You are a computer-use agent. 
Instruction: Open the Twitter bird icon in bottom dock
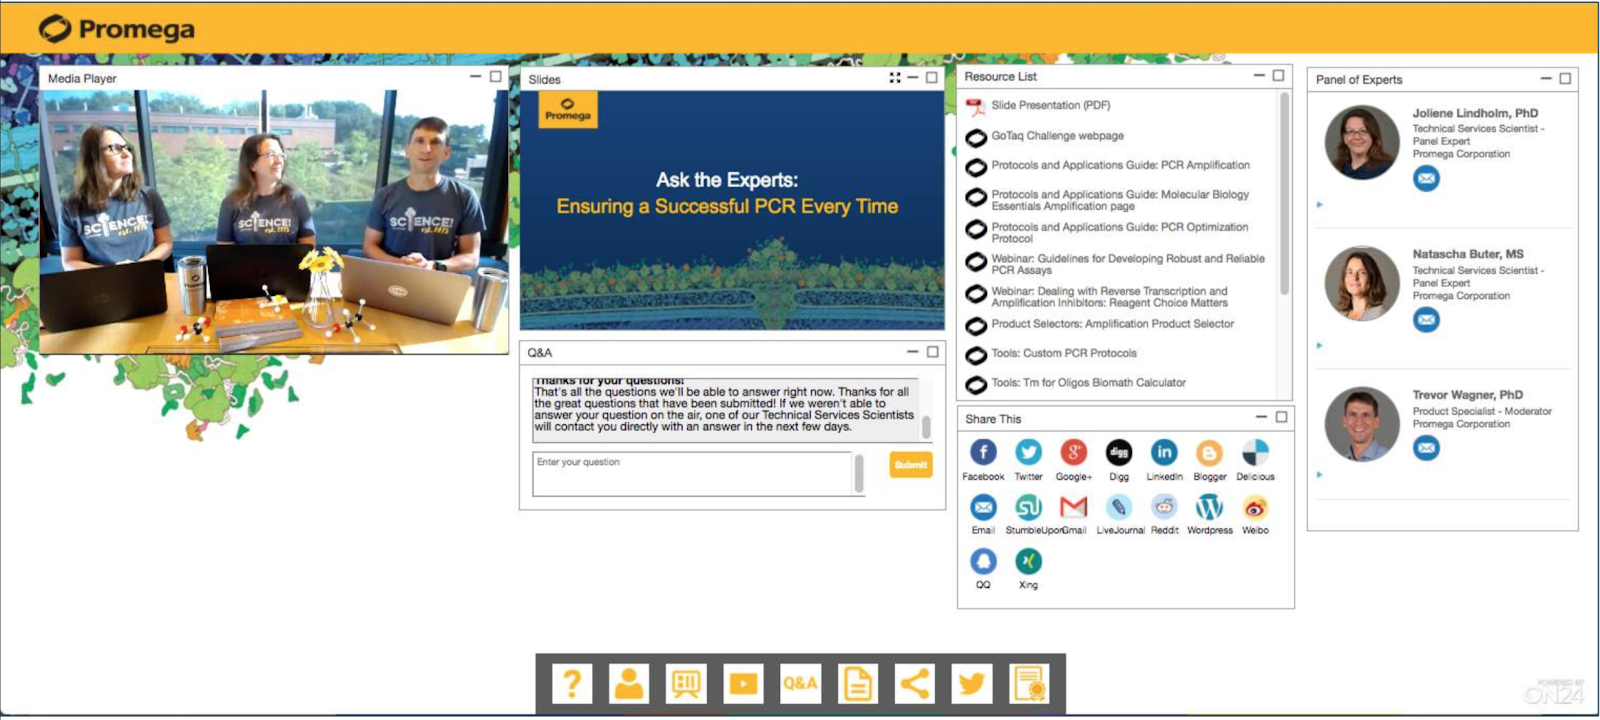[971, 684]
